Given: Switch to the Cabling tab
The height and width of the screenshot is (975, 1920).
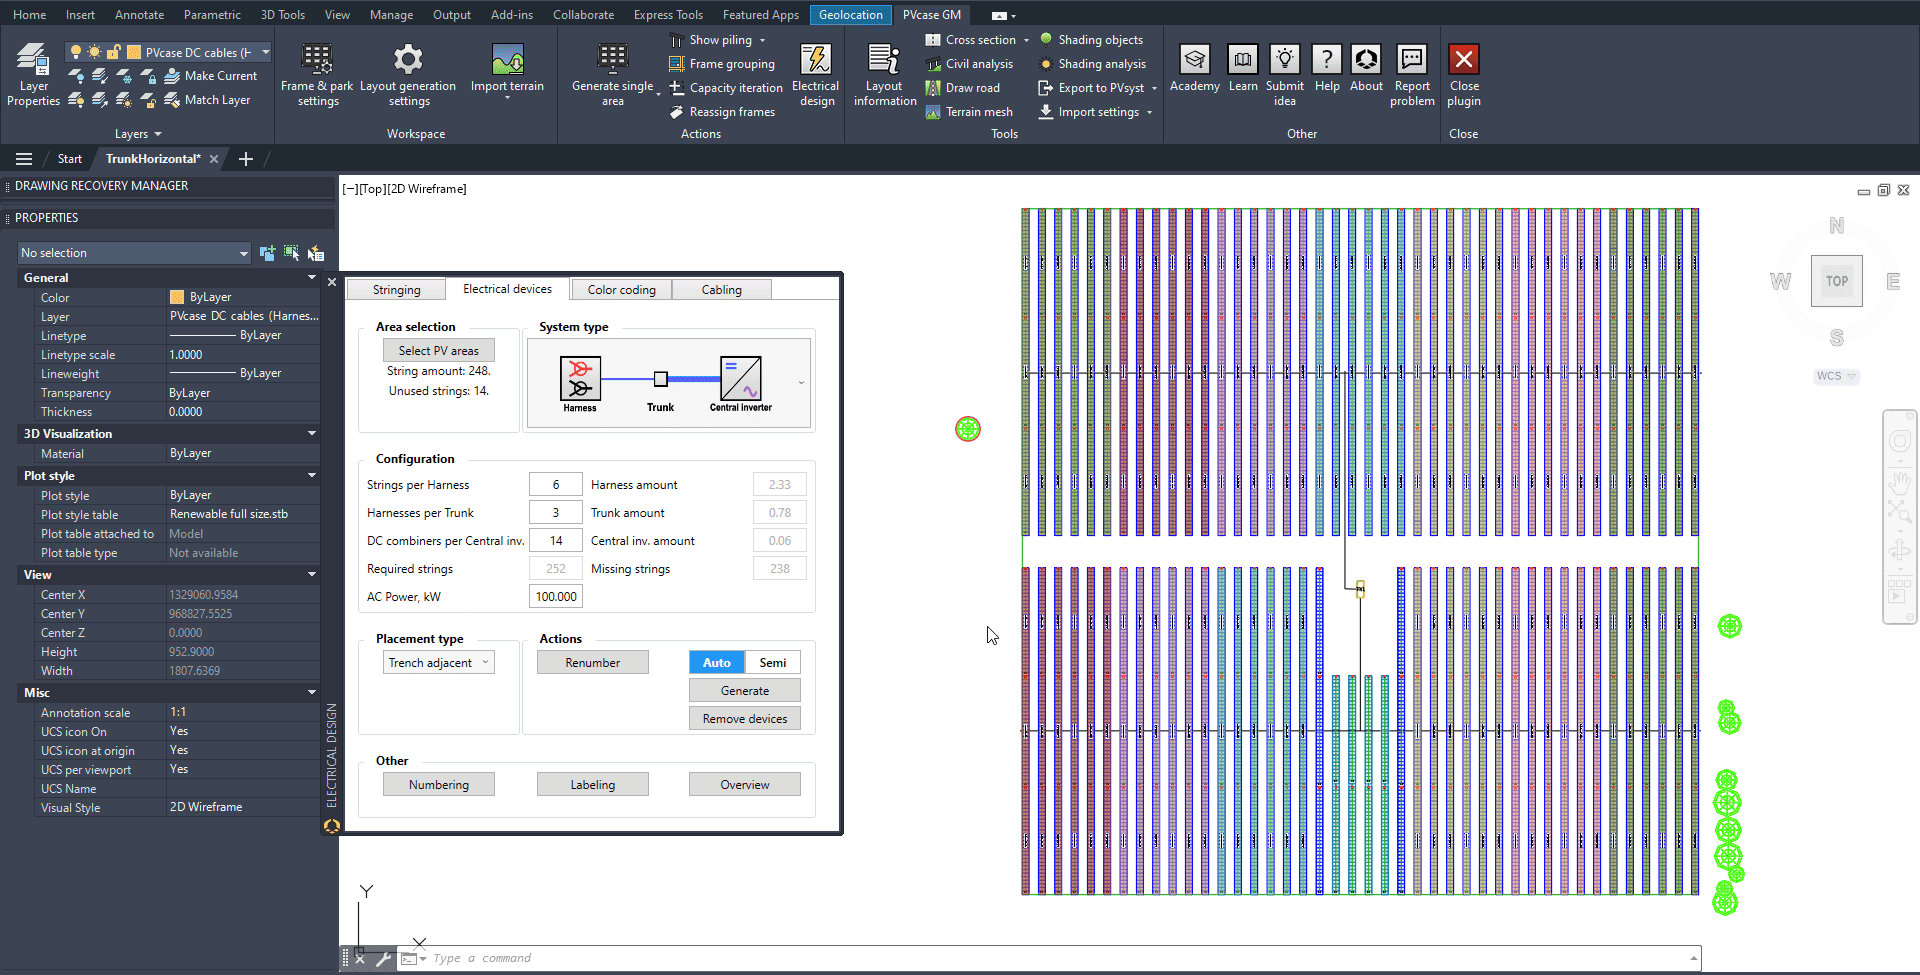Looking at the screenshot, I should (x=721, y=290).
